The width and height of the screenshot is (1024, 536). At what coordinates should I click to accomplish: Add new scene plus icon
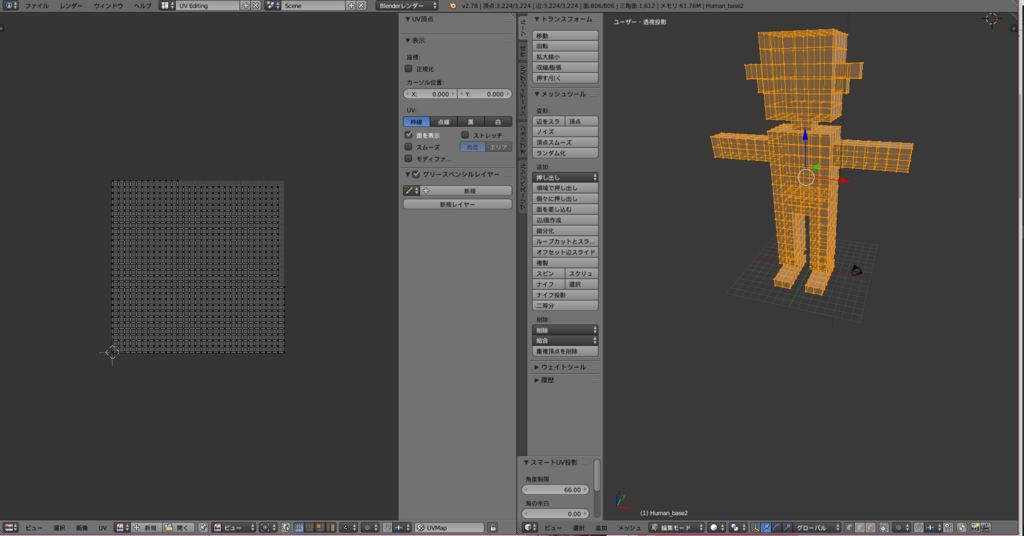pos(351,5)
